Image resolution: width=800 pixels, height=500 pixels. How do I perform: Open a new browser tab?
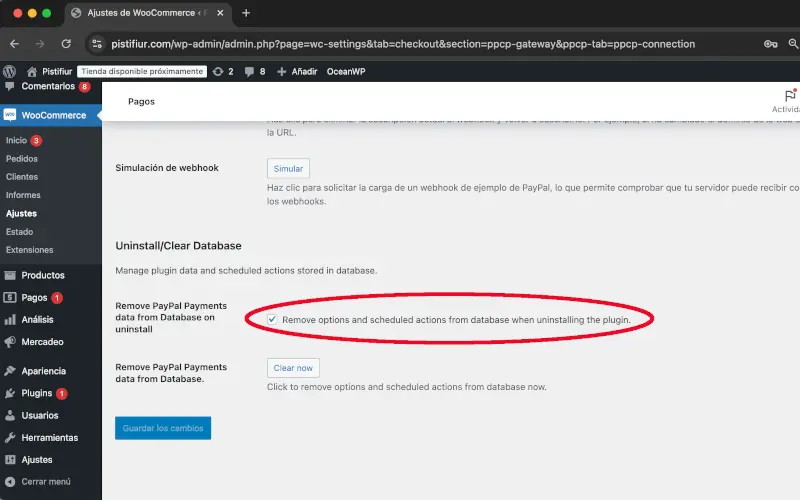[246, 13]
